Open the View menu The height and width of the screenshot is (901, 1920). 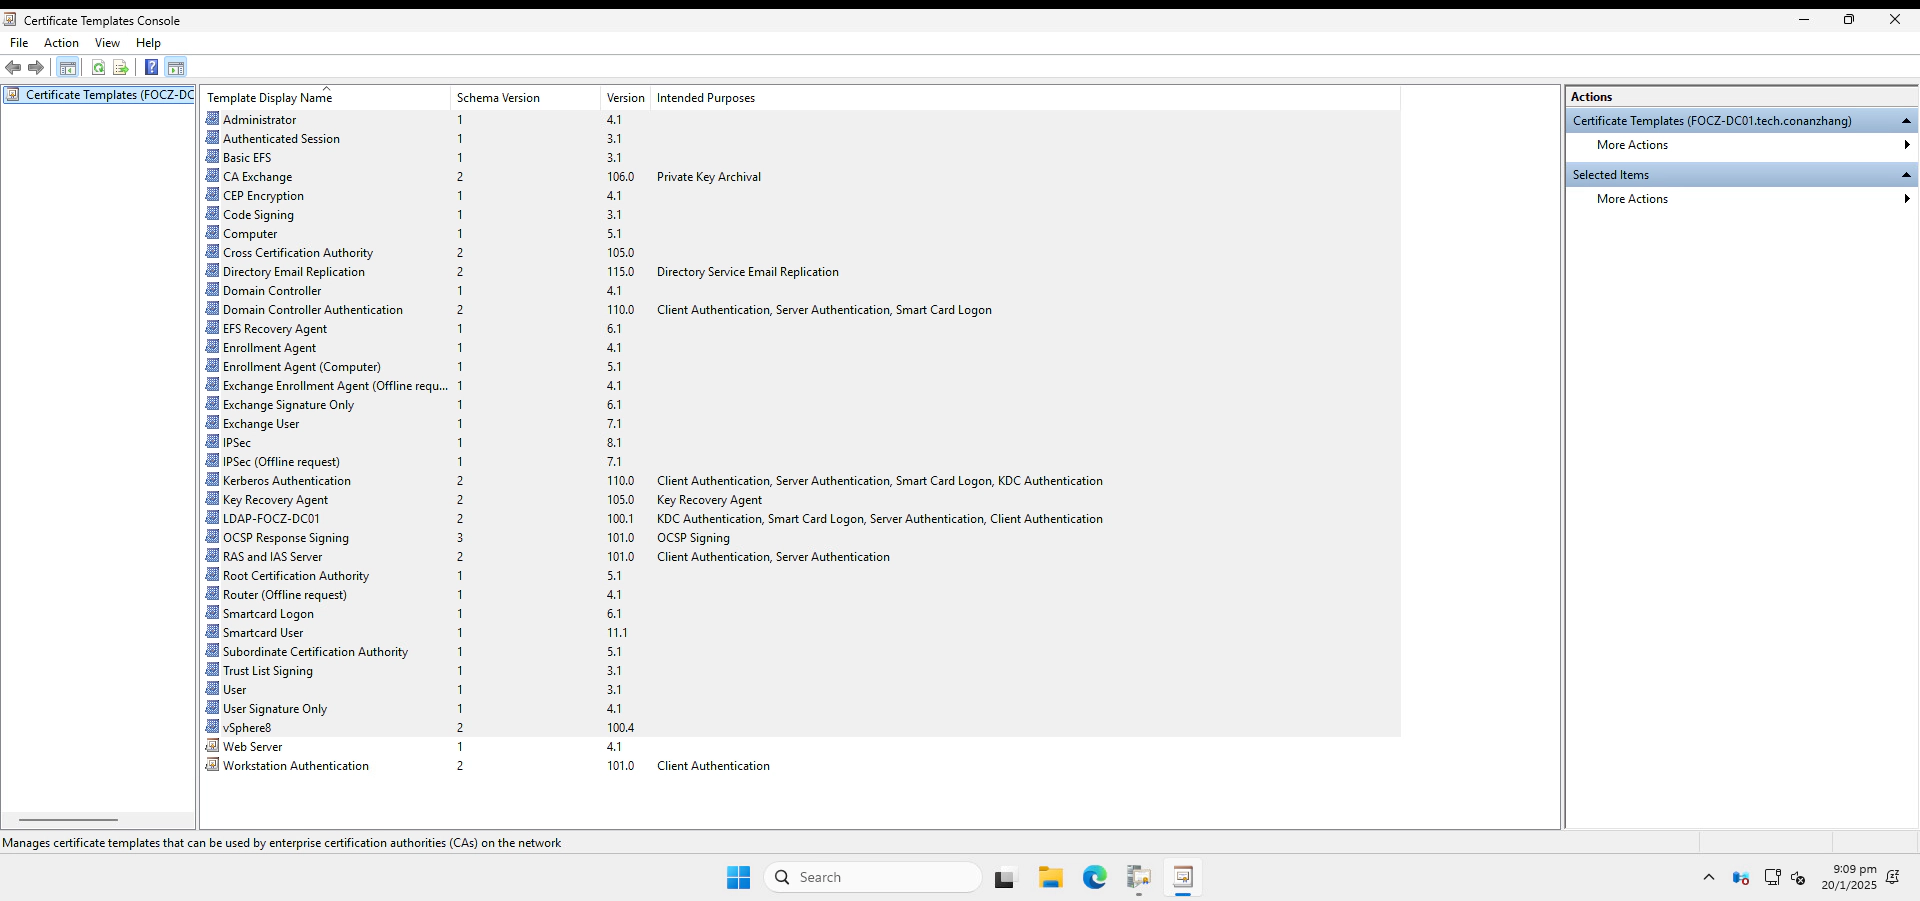pos(107,43)
